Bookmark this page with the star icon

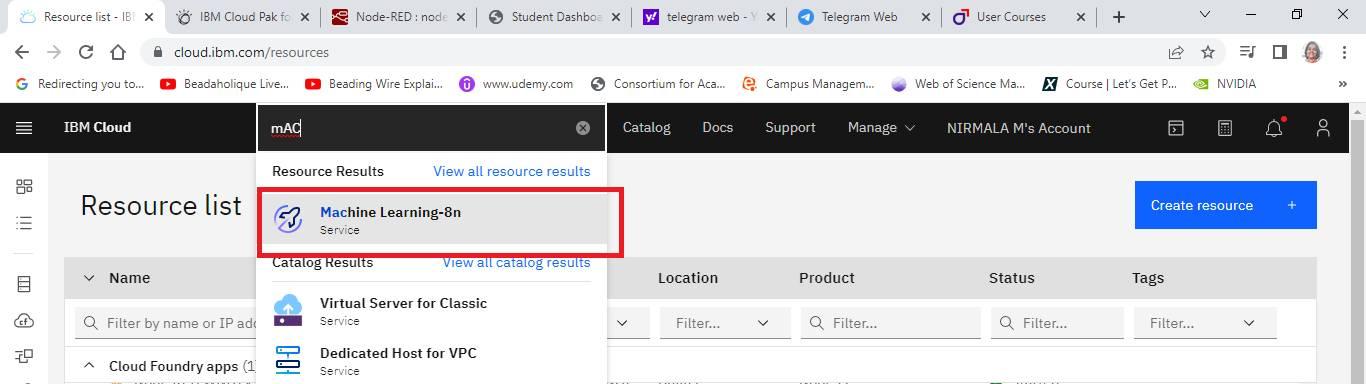point(1208,52)
